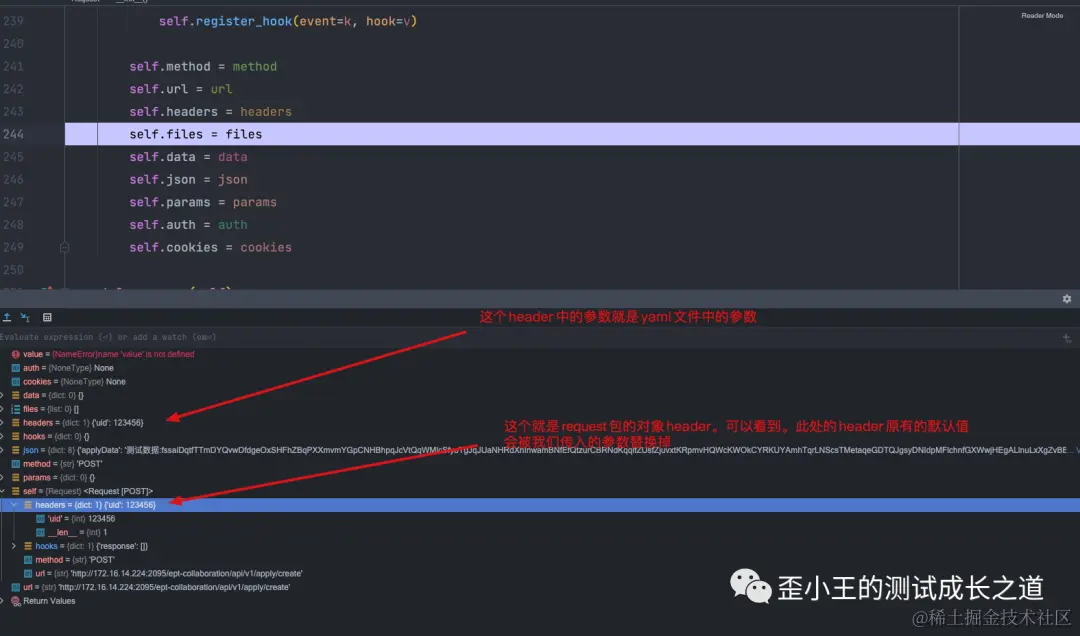Image resolution: width=1080 pixels, height=636 pixels.
Task: Click code 'self.json = json'
Action: pyautogui.click(x=188, y=180)
